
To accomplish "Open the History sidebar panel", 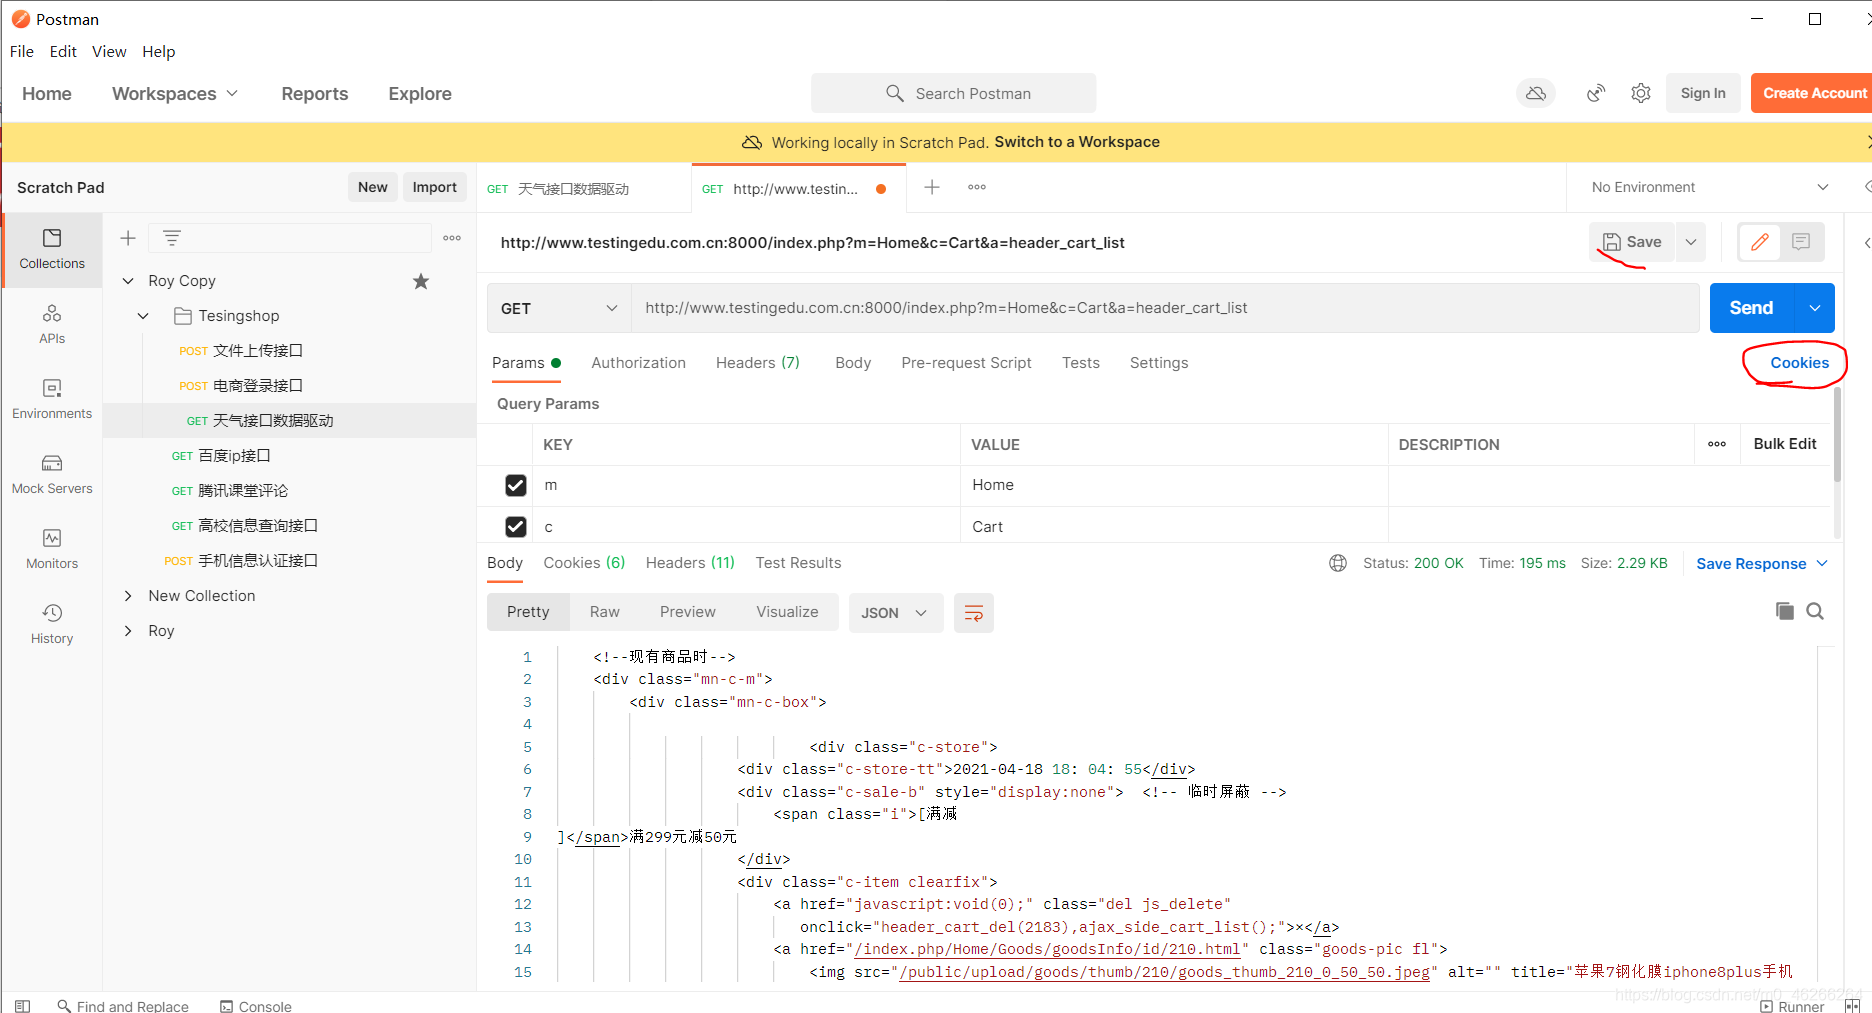I will (x=52, y=624).
